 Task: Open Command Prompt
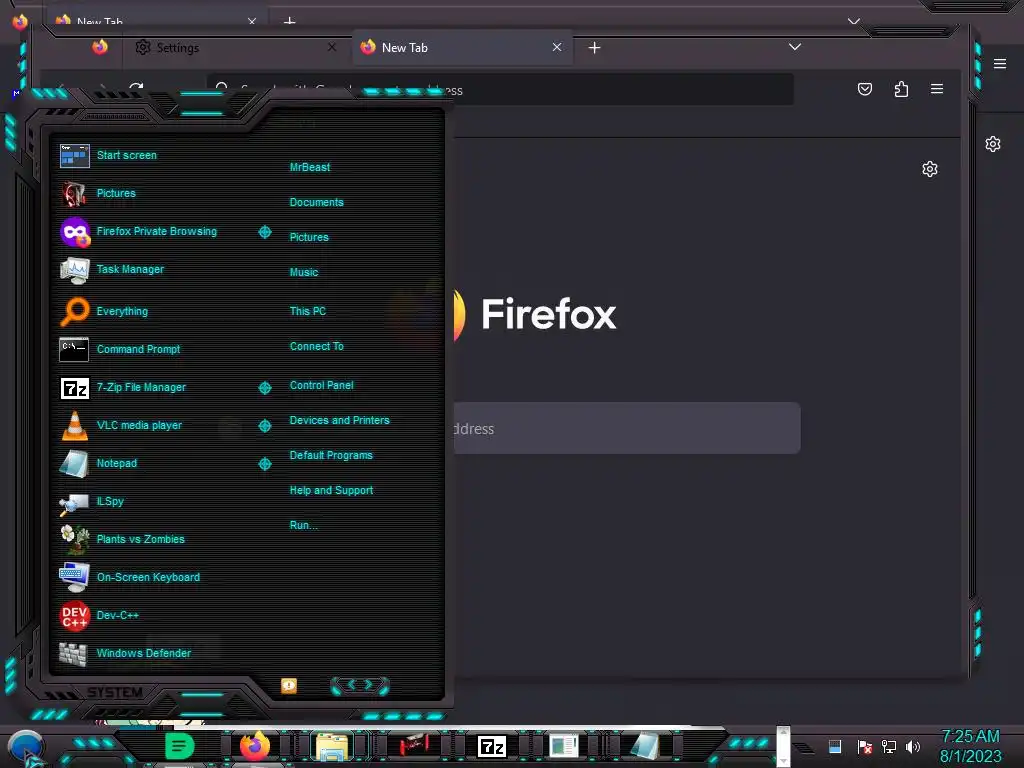[120, 349]
